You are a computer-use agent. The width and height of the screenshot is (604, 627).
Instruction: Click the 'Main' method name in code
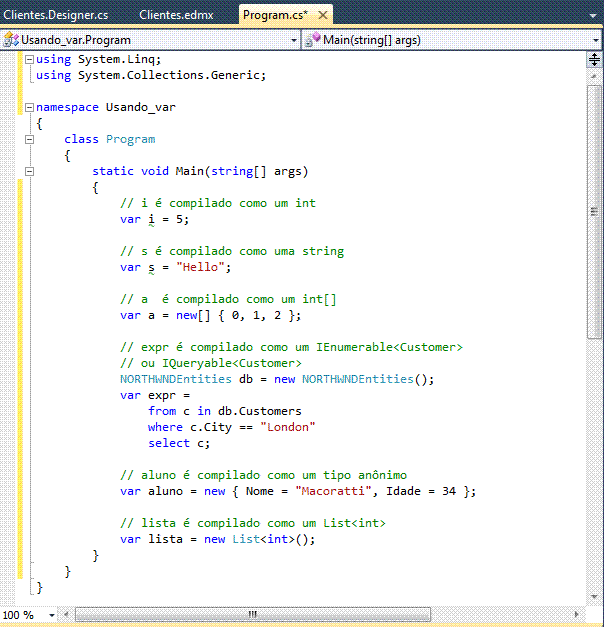(x=189, y=172)
